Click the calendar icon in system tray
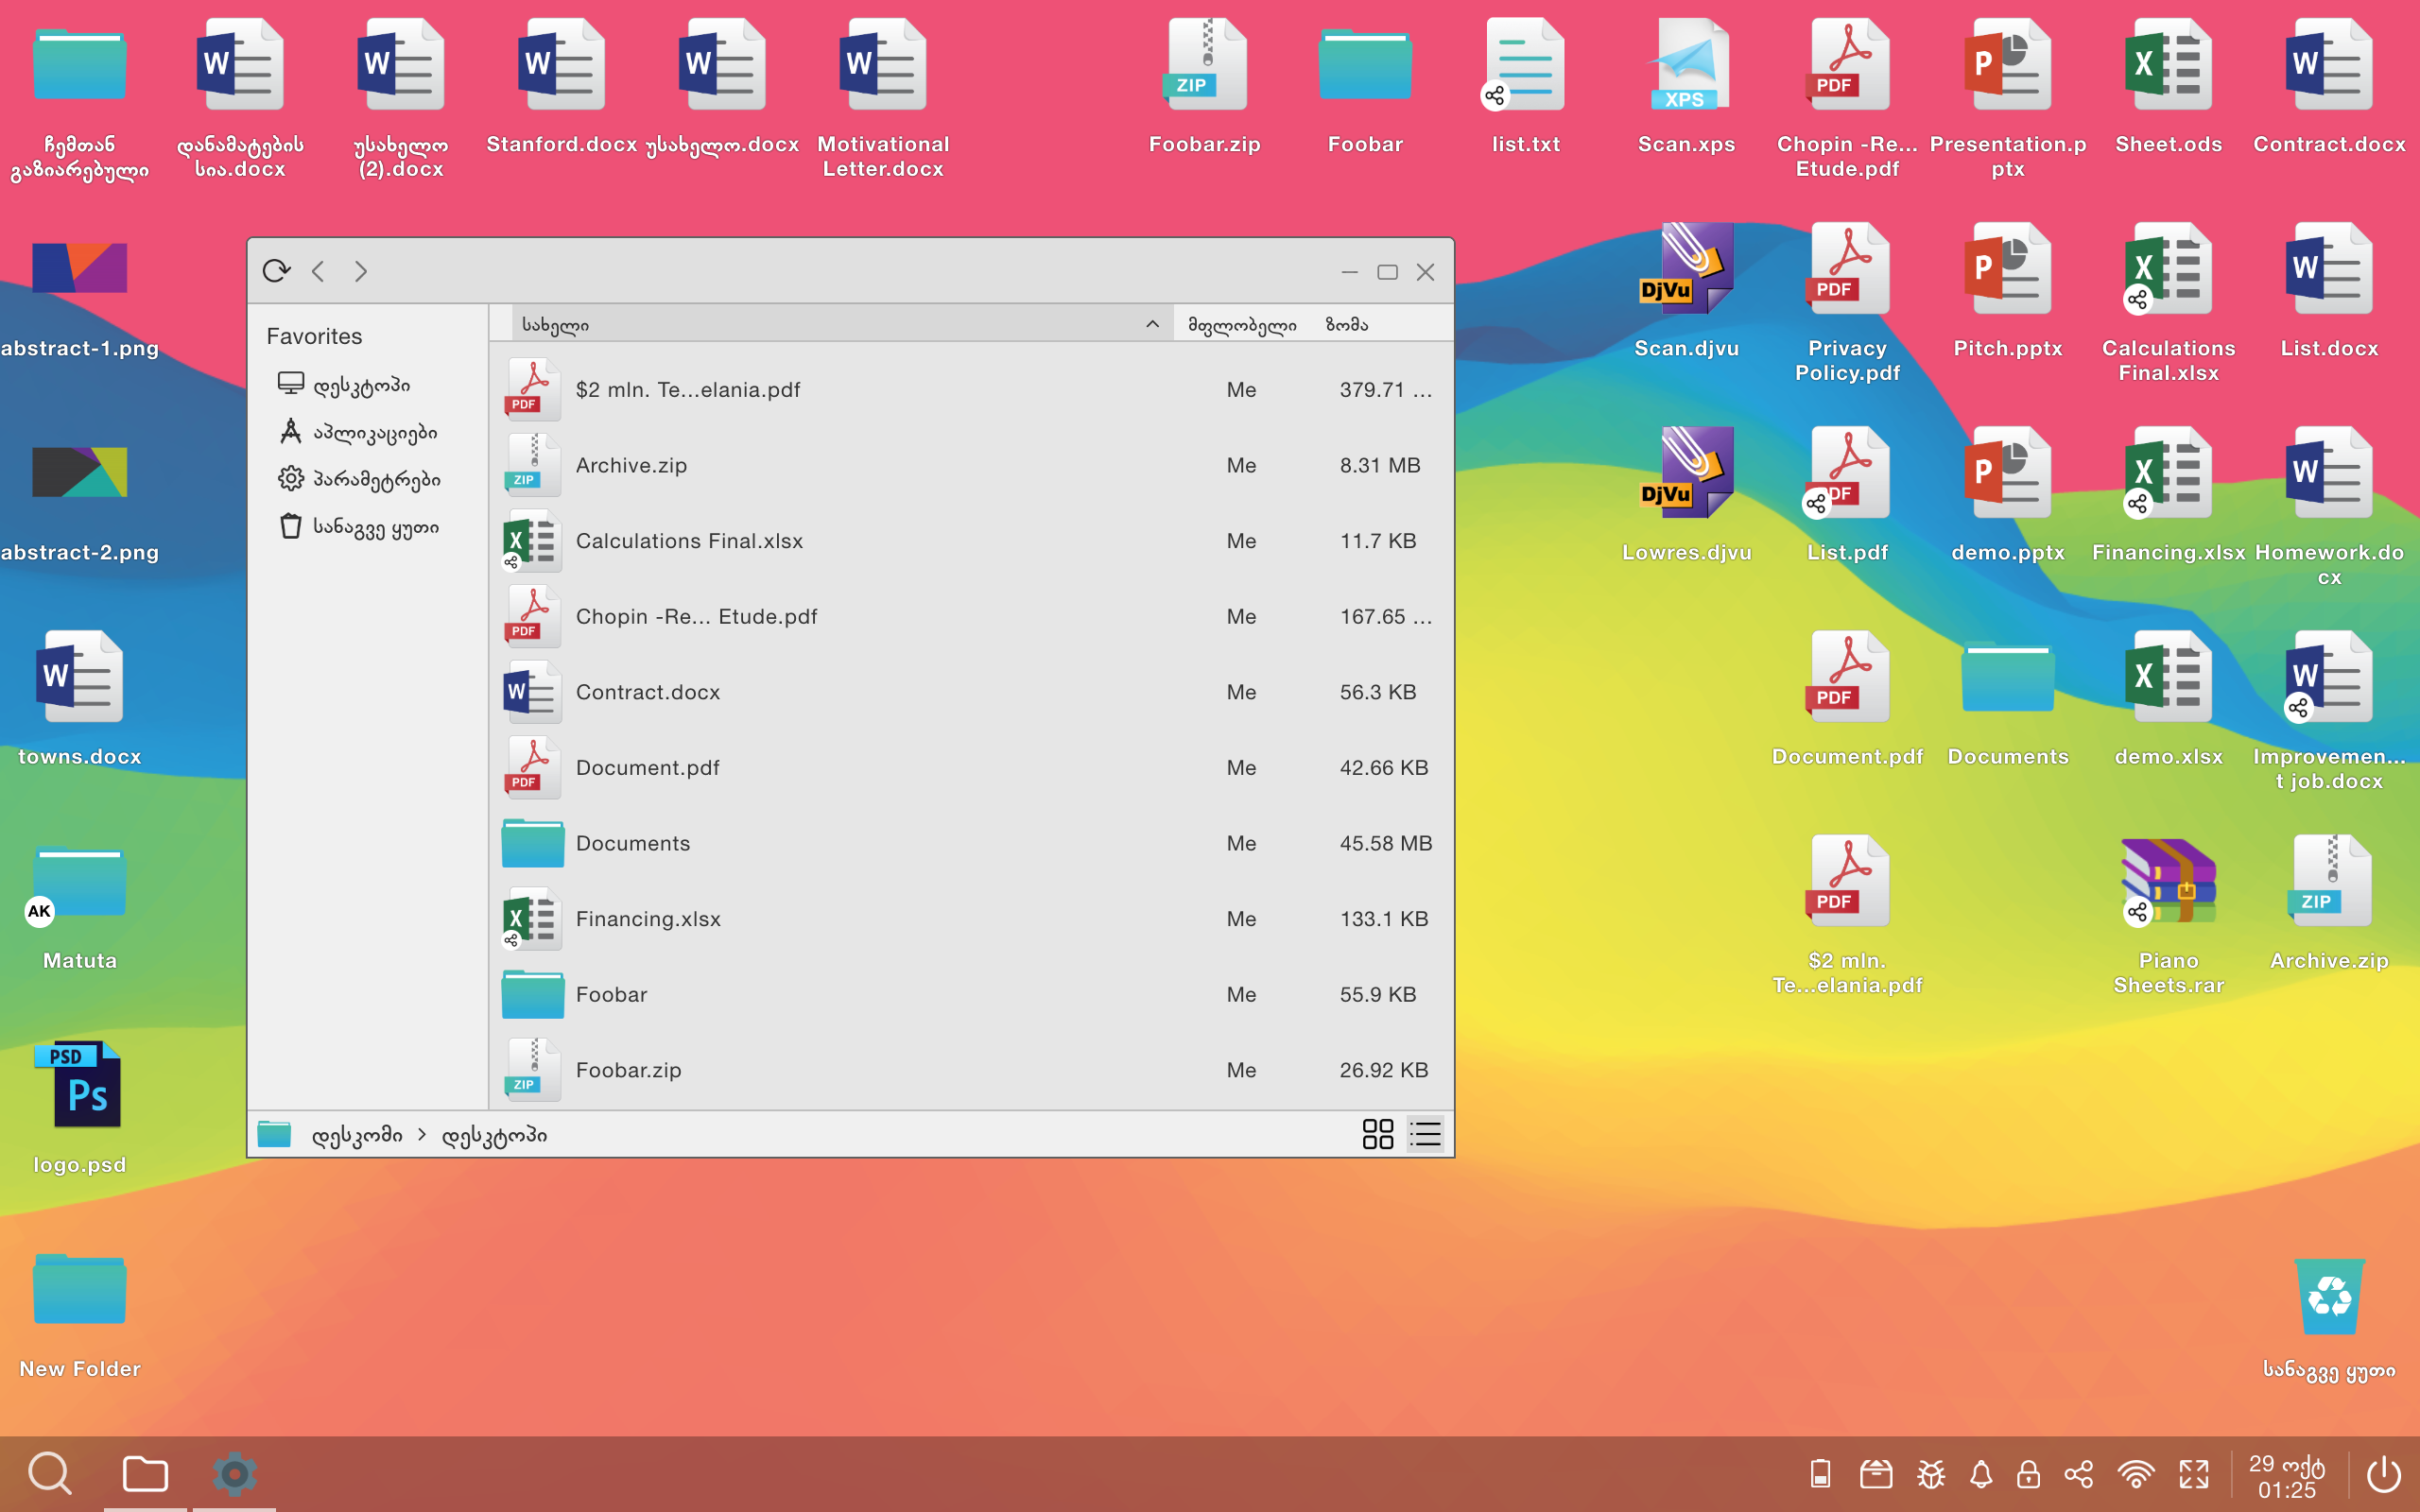The image size is (2420, 1512). 1876,1474
